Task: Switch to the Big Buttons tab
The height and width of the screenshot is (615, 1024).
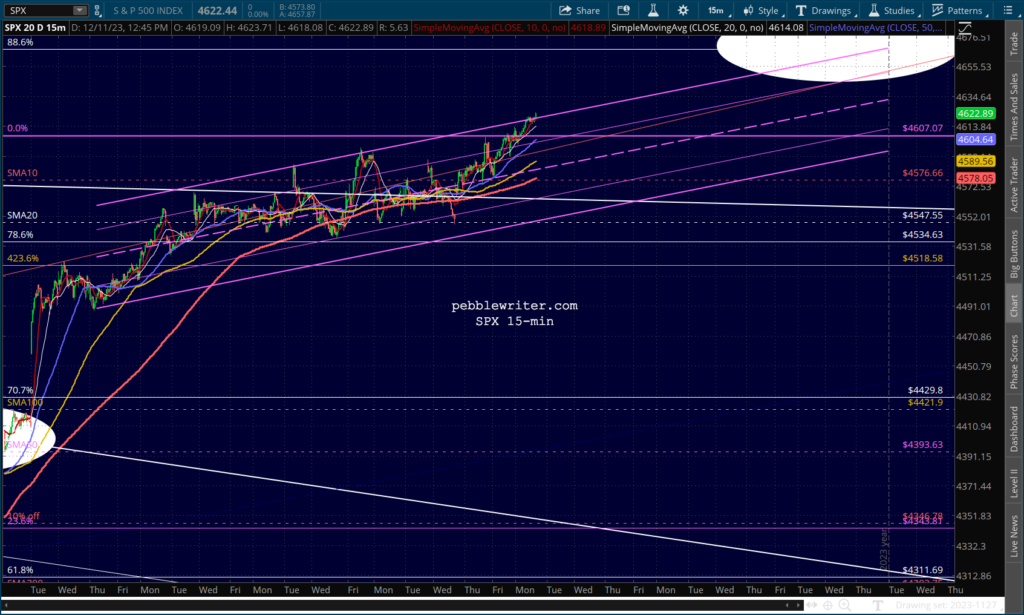Action: coord(1014,253)
